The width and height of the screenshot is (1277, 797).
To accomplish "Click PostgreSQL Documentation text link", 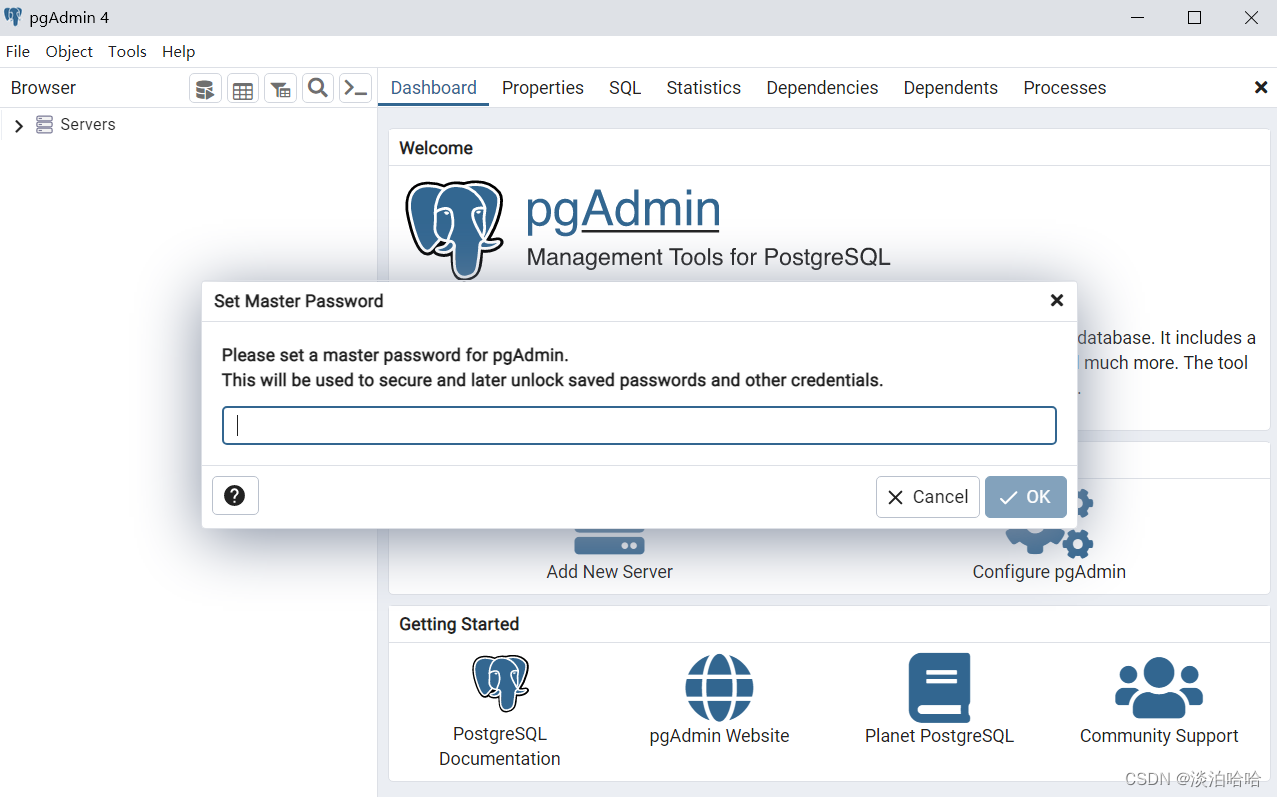I will point(500,746).
